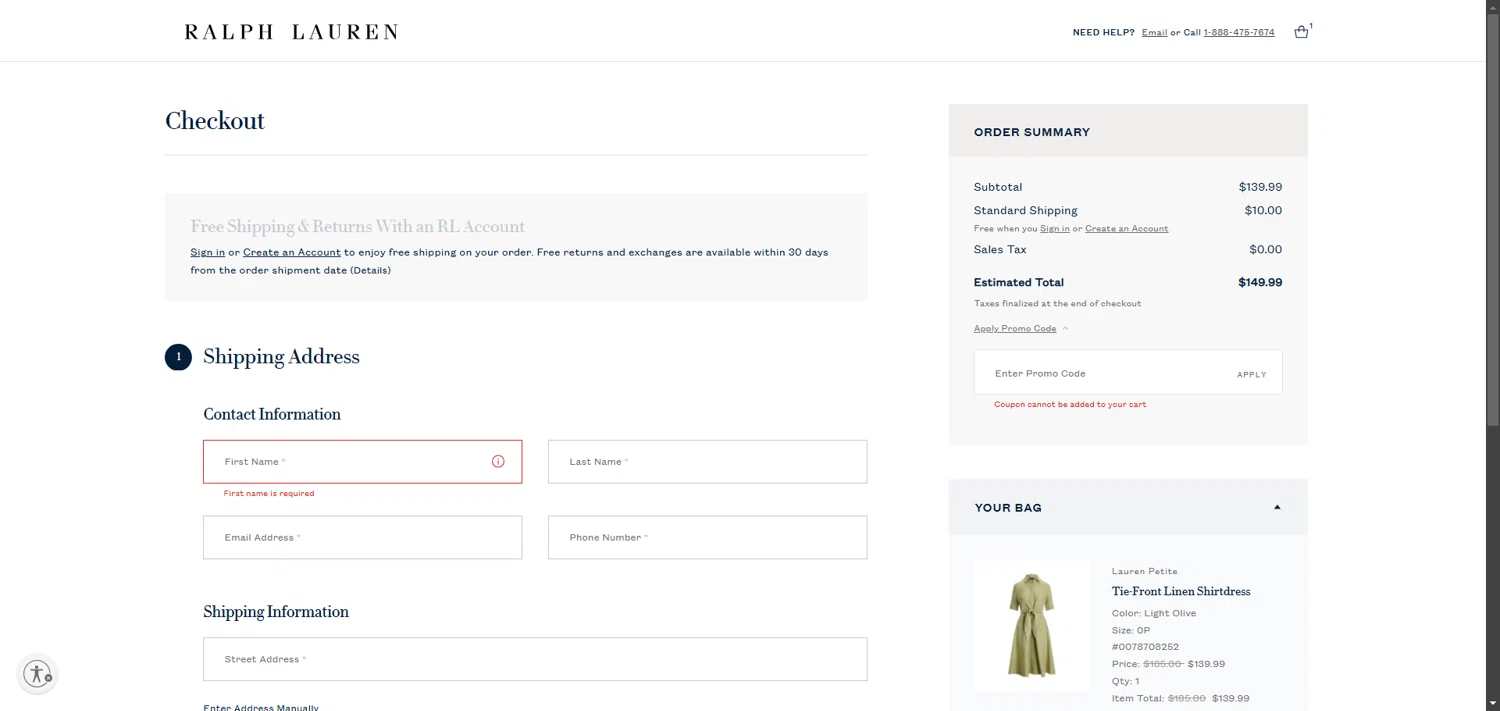The image size is (1500, 711).
Task: Click the Street Address input field
Action: coord(535,660)
